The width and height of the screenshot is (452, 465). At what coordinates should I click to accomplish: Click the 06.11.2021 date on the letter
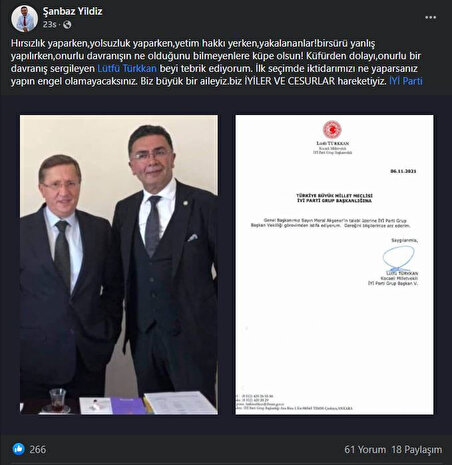pos(403,171)
